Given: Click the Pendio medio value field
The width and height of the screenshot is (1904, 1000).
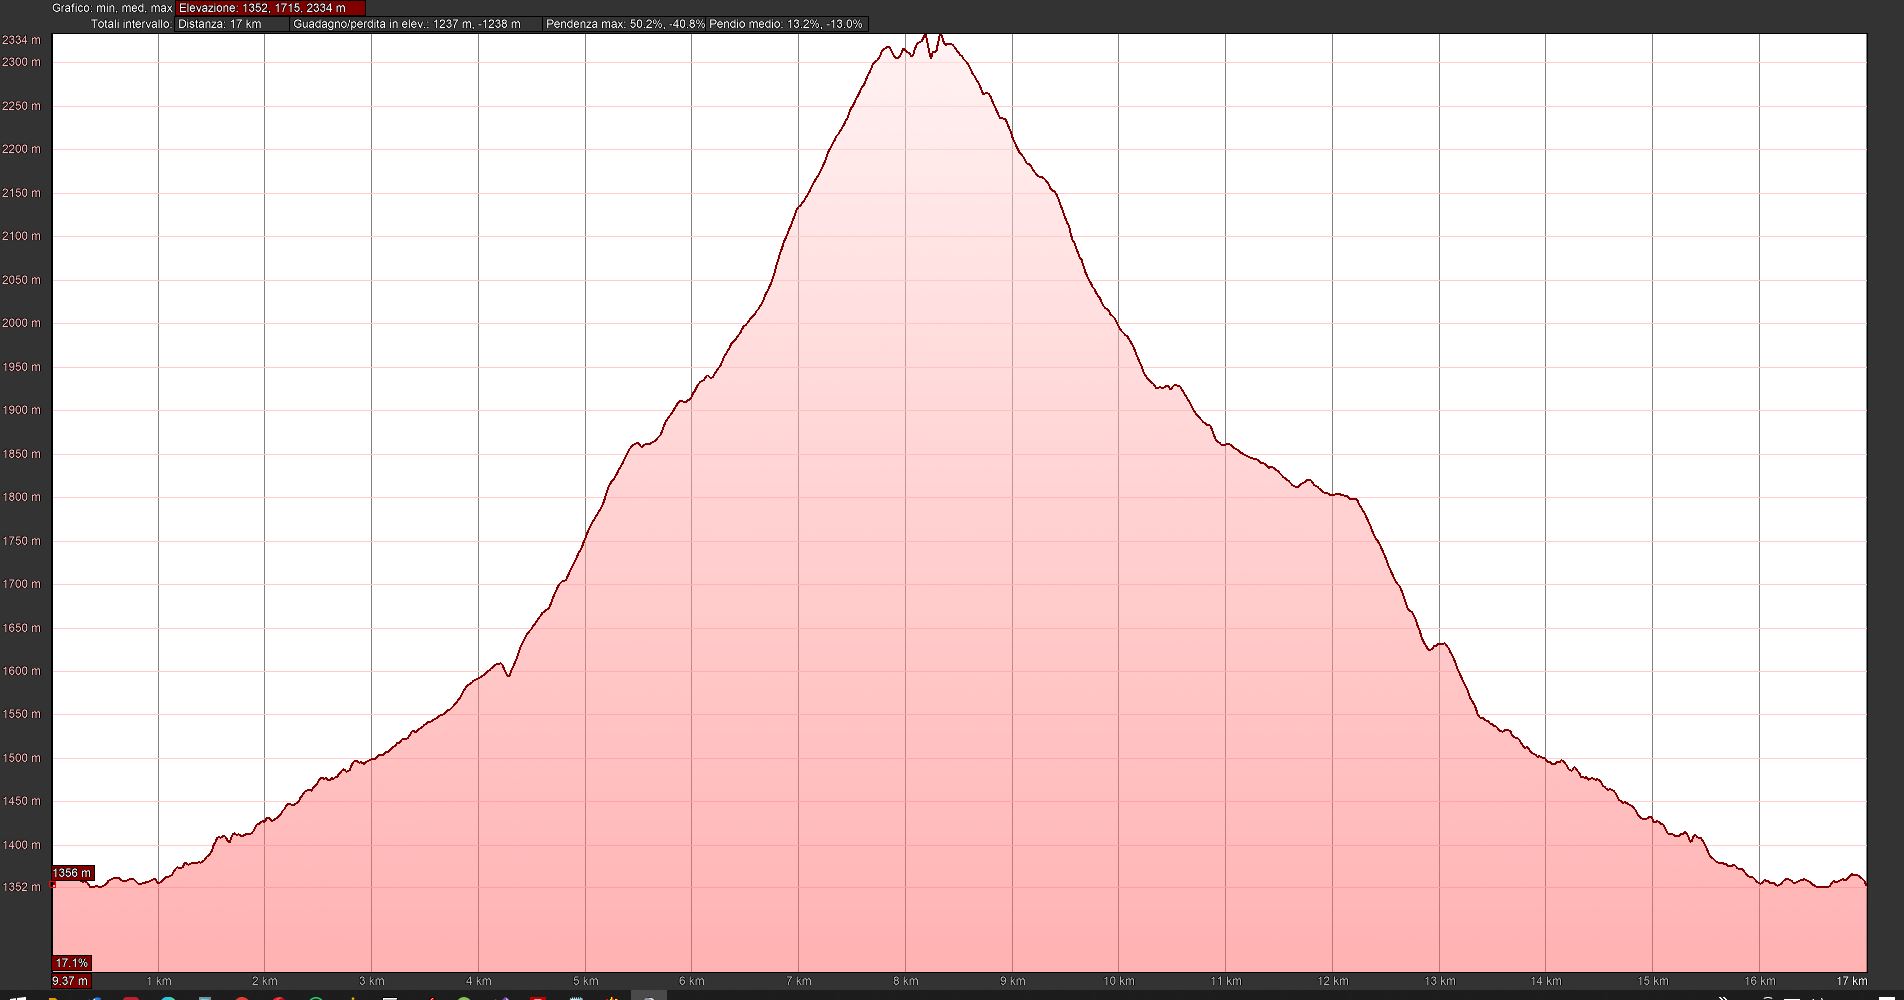Looking at the screenshot, I should click(786, 24).
